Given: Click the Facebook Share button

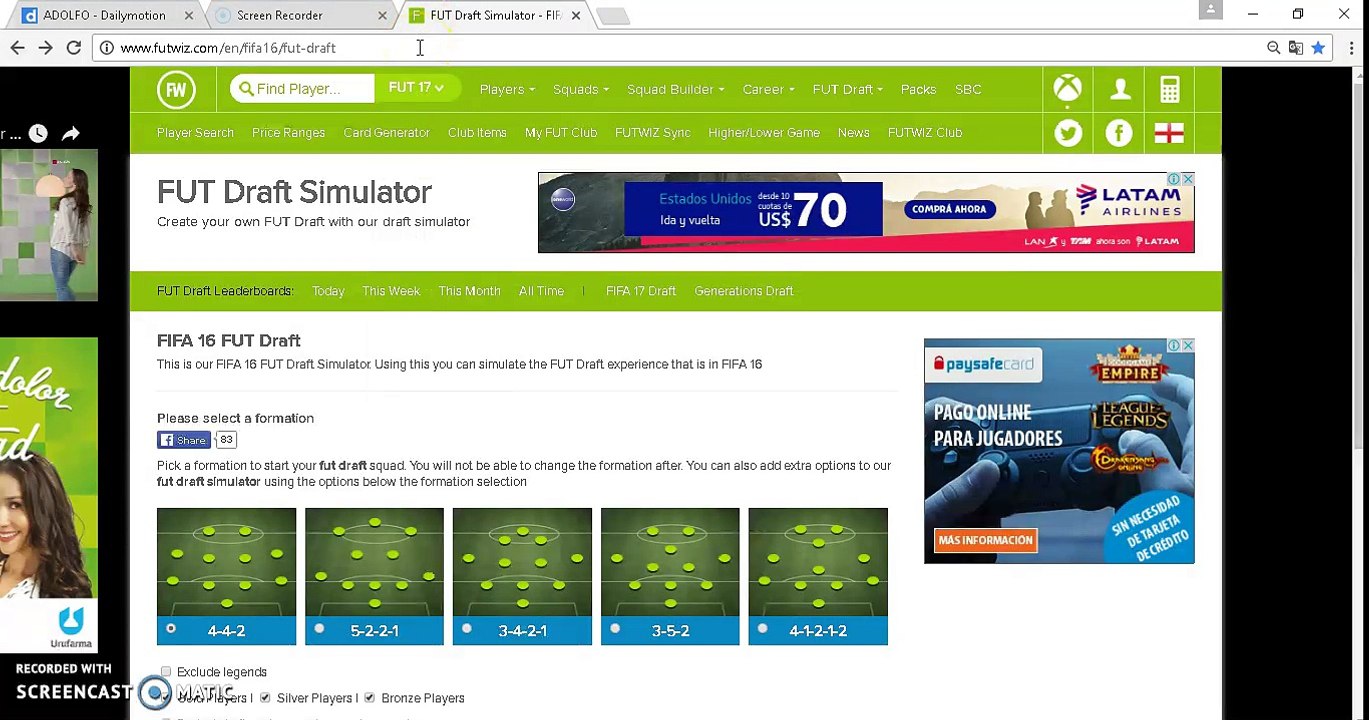Looking at the screenshot, I should tap(183, 440).
